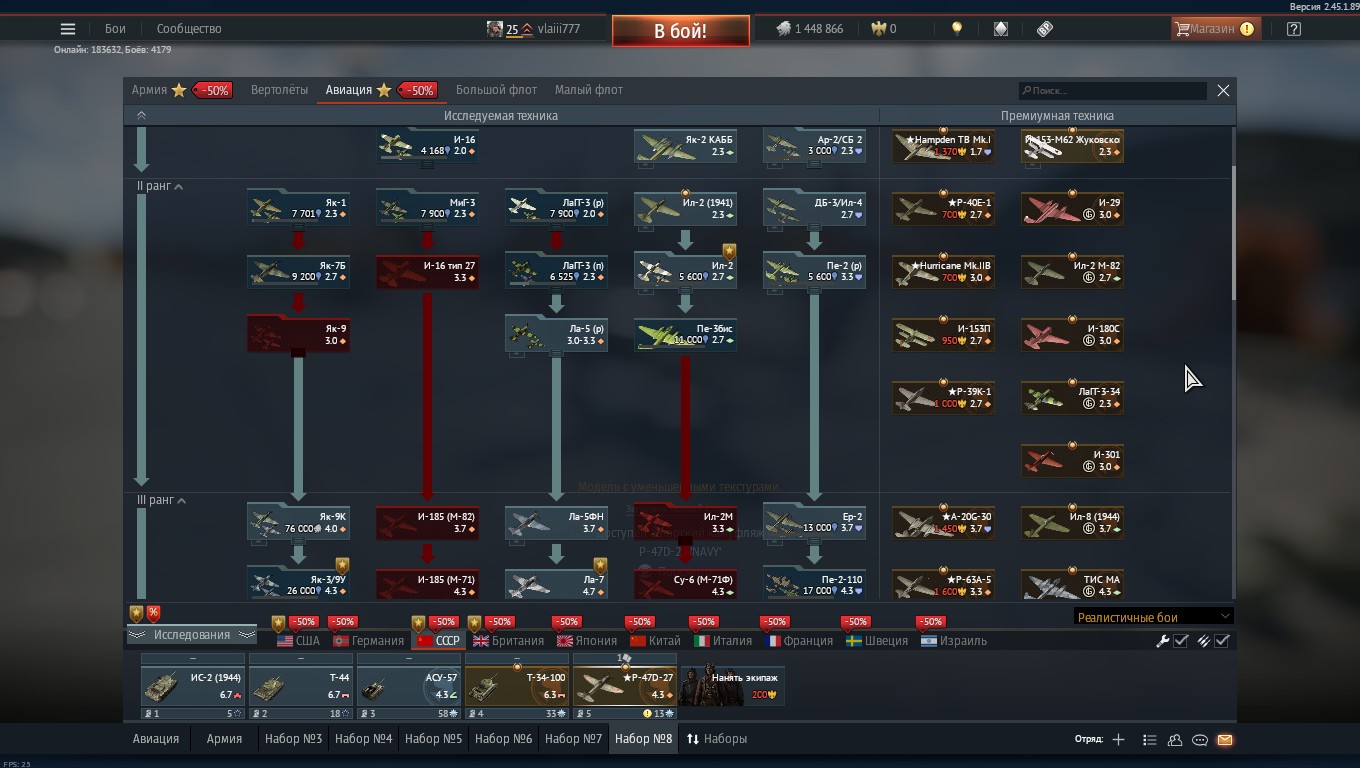Switch to the Вертолёты tab
The width and height of the screenshot is (1360, 768).
pyautogui.click(x=279, y=90)
